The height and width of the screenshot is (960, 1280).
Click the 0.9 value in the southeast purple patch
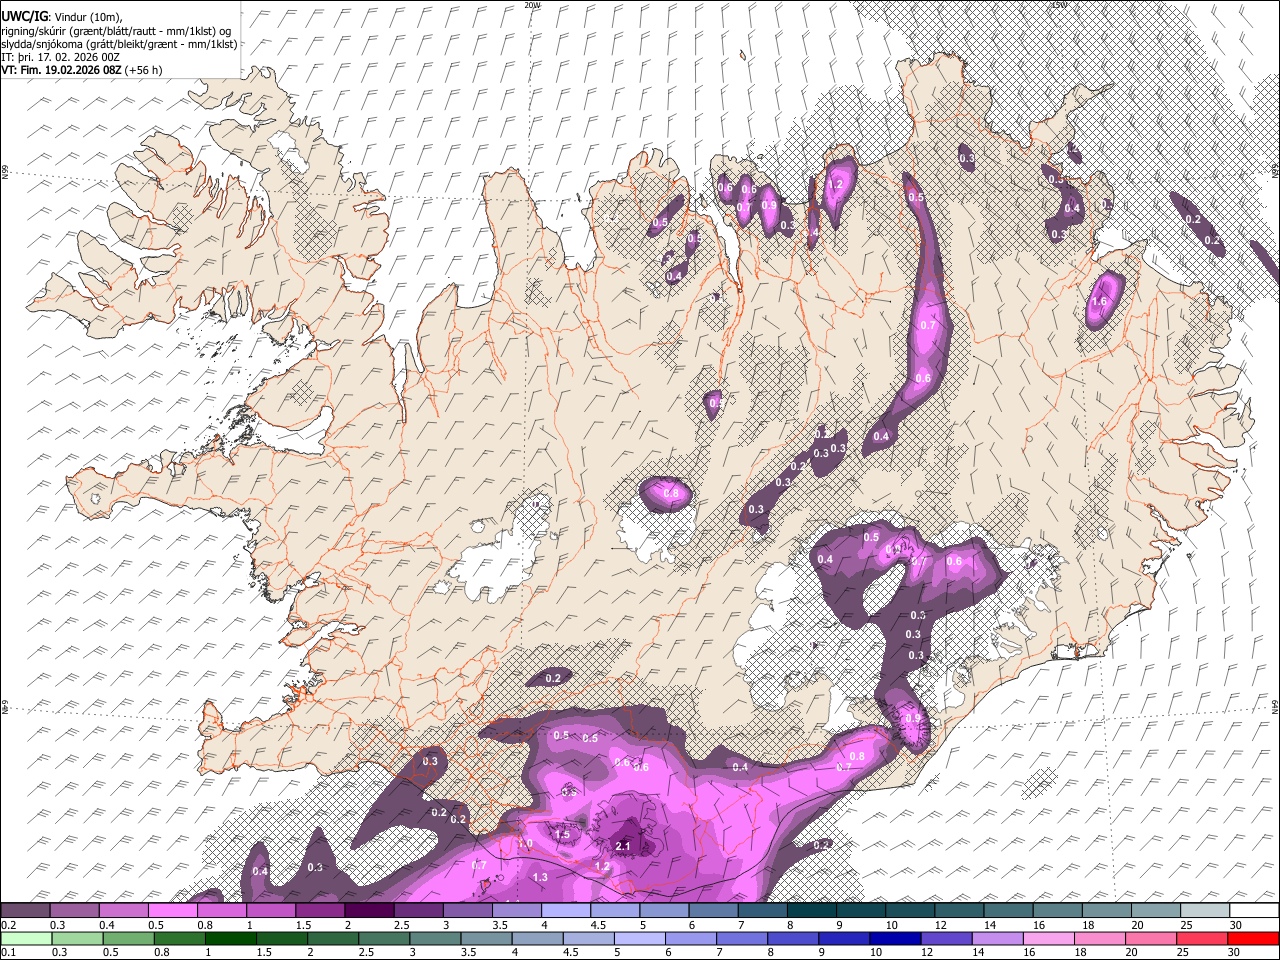click(912, 718)
